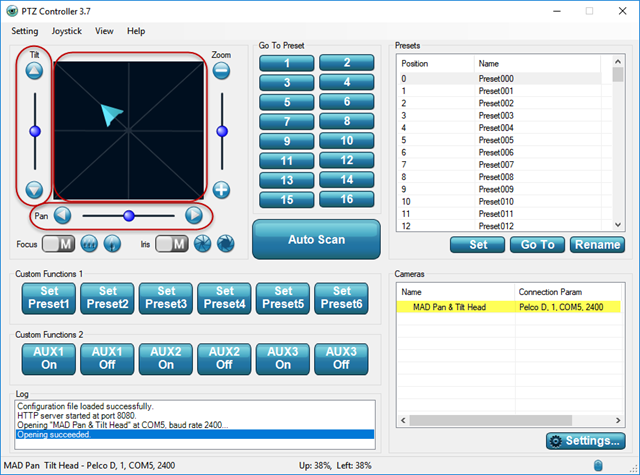Viewport: 640px width, 475px height.
Task: Turn AUX3 Off
Action: pos(341,359)
